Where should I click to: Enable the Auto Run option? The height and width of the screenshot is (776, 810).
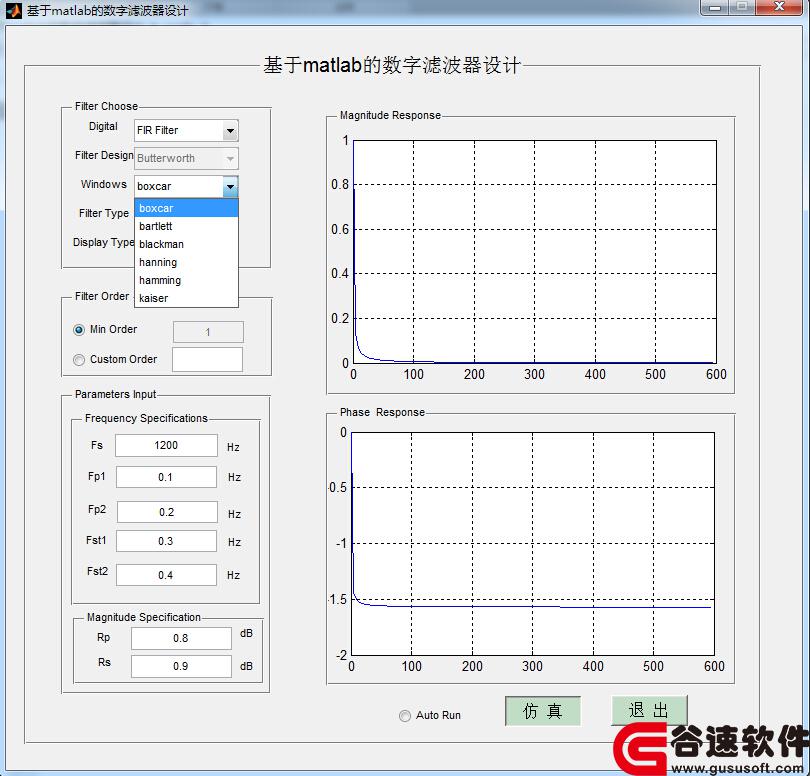(x=405, y=716)
